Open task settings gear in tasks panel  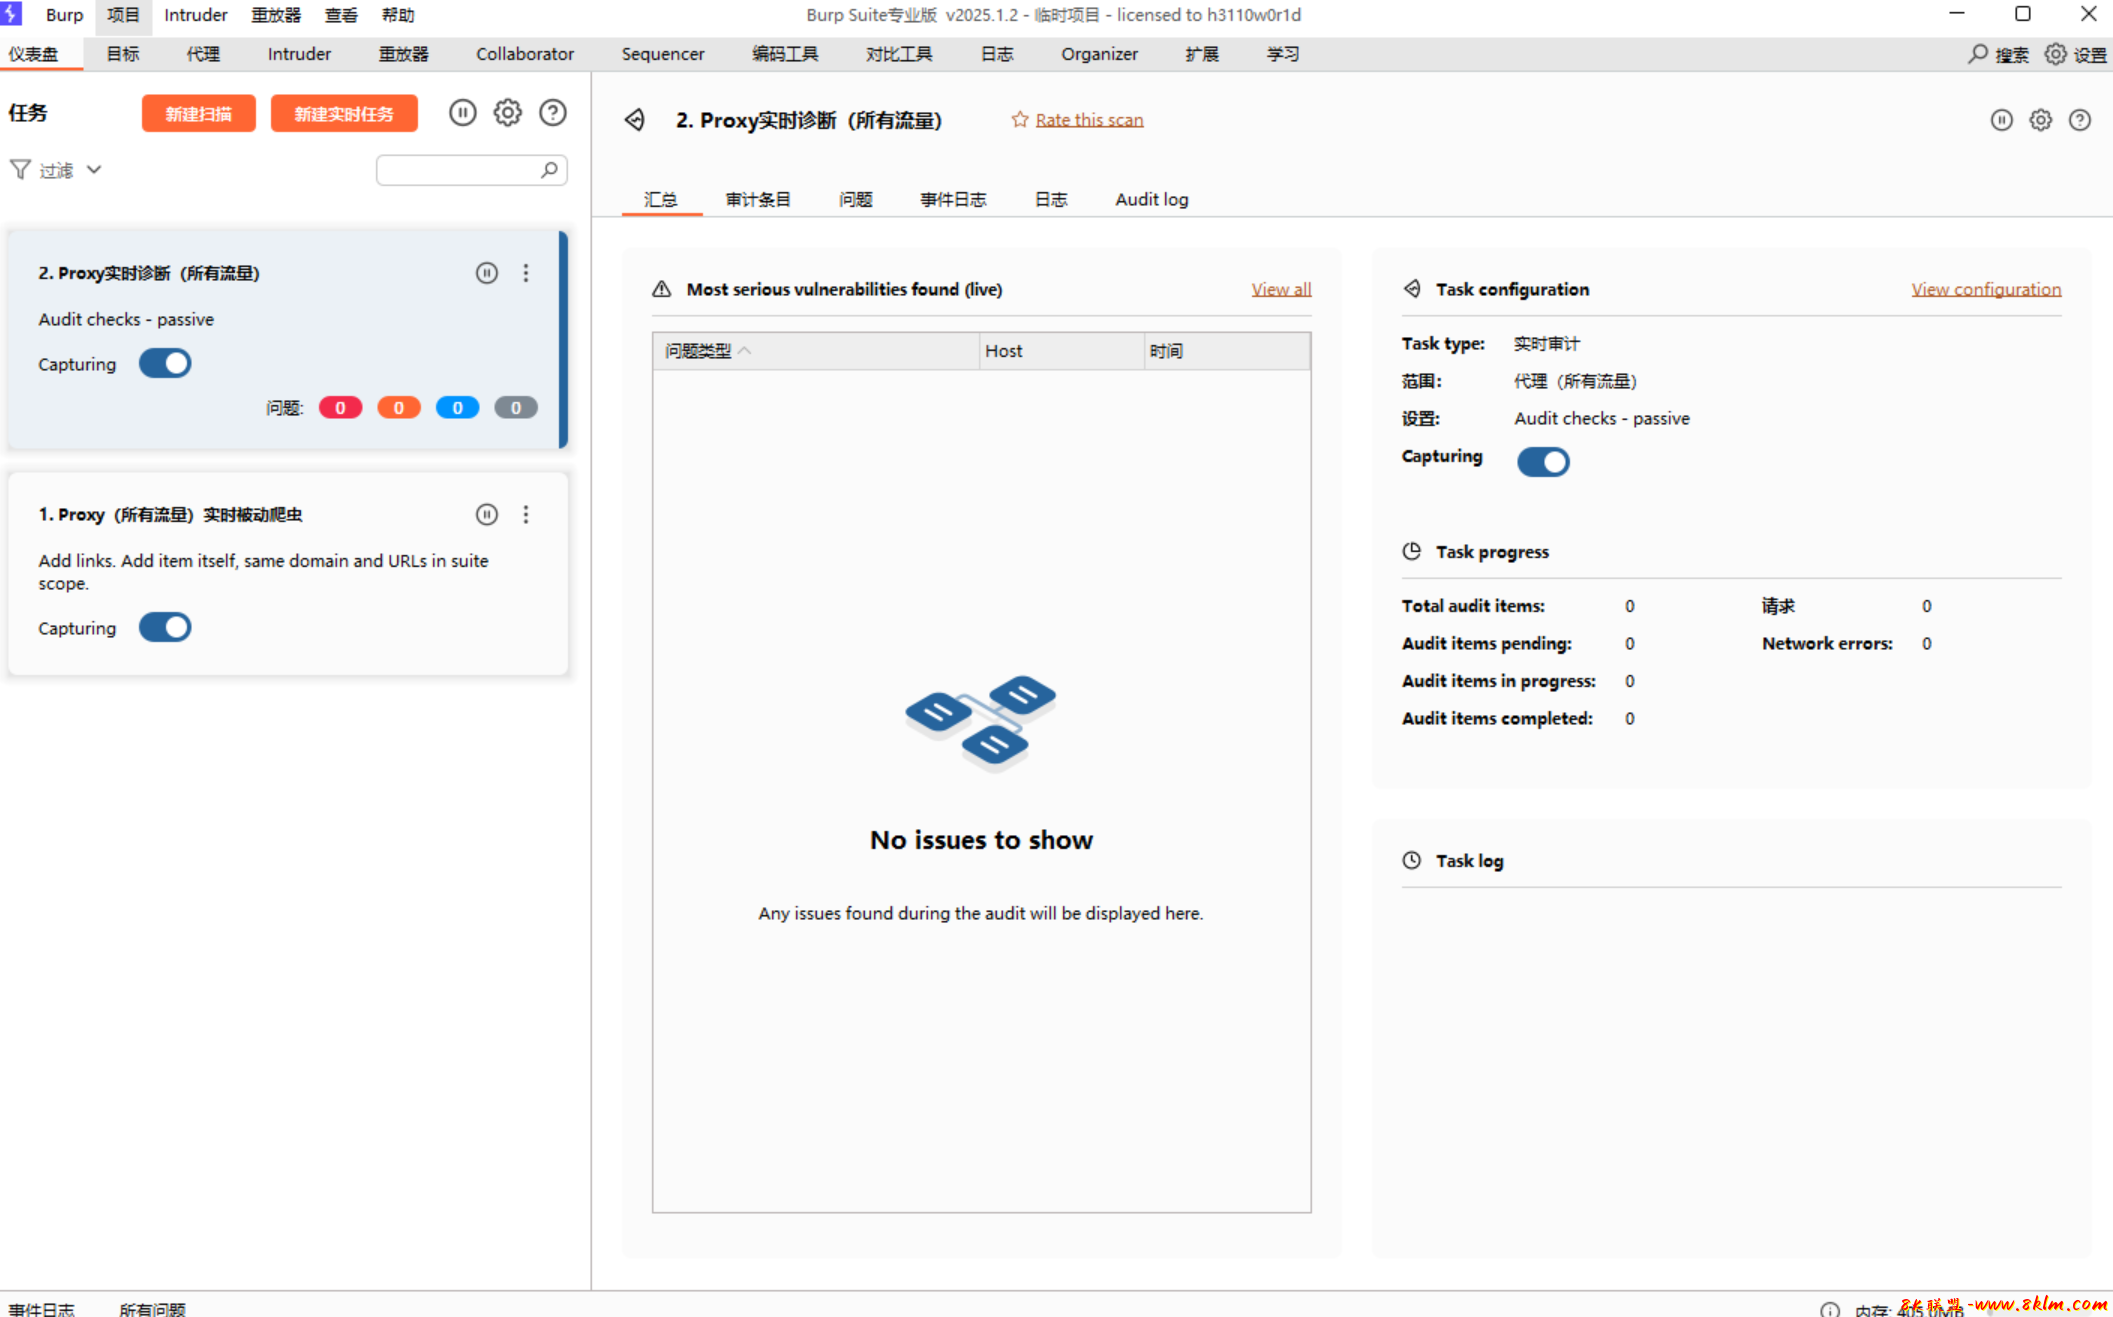coord(508,113)
